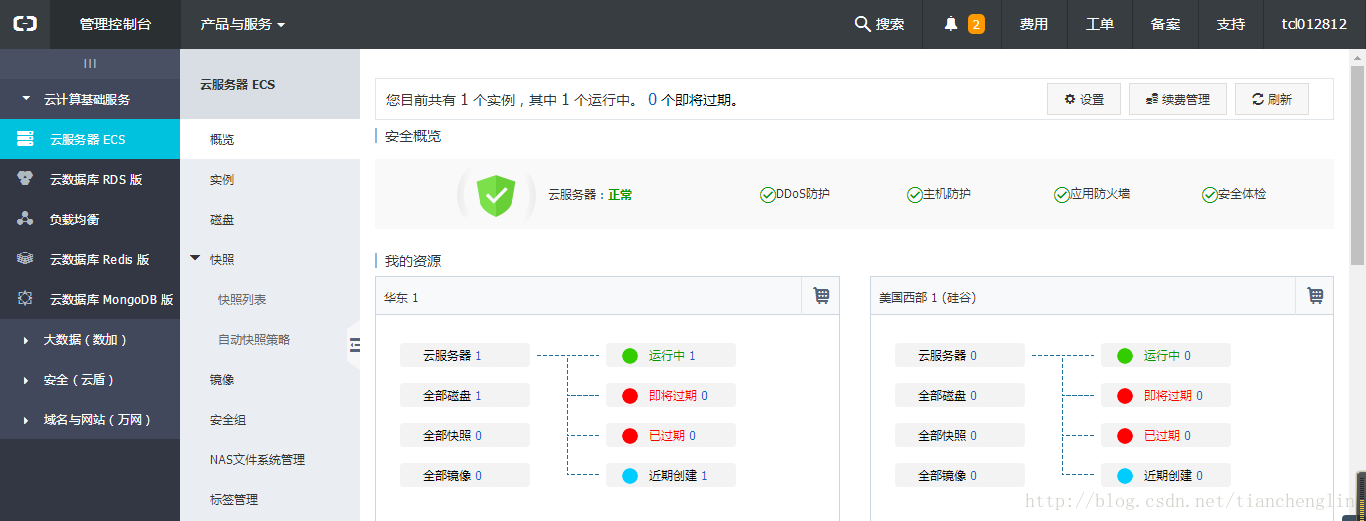Click 运行中 1 in 华东 1
Image resolution: width=1366 pixels, height=521 pixels.
[671, 355]
